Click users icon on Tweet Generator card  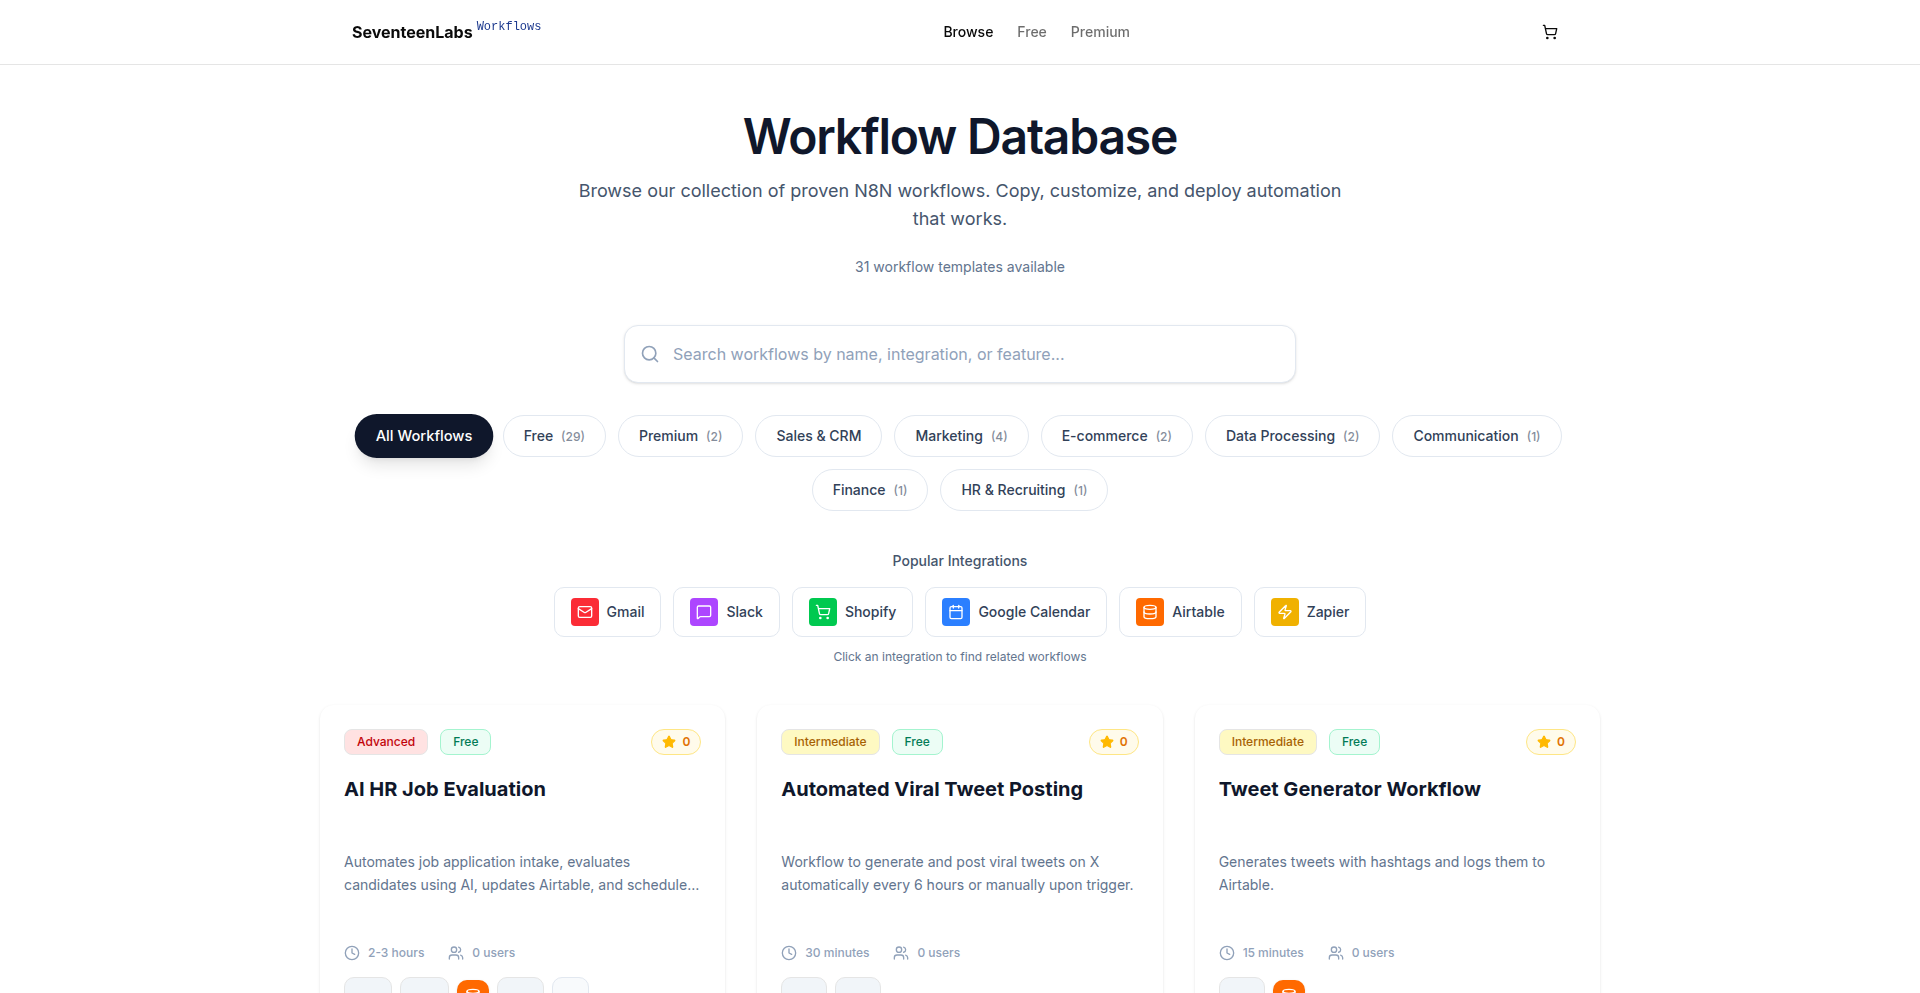point(1336,953)
